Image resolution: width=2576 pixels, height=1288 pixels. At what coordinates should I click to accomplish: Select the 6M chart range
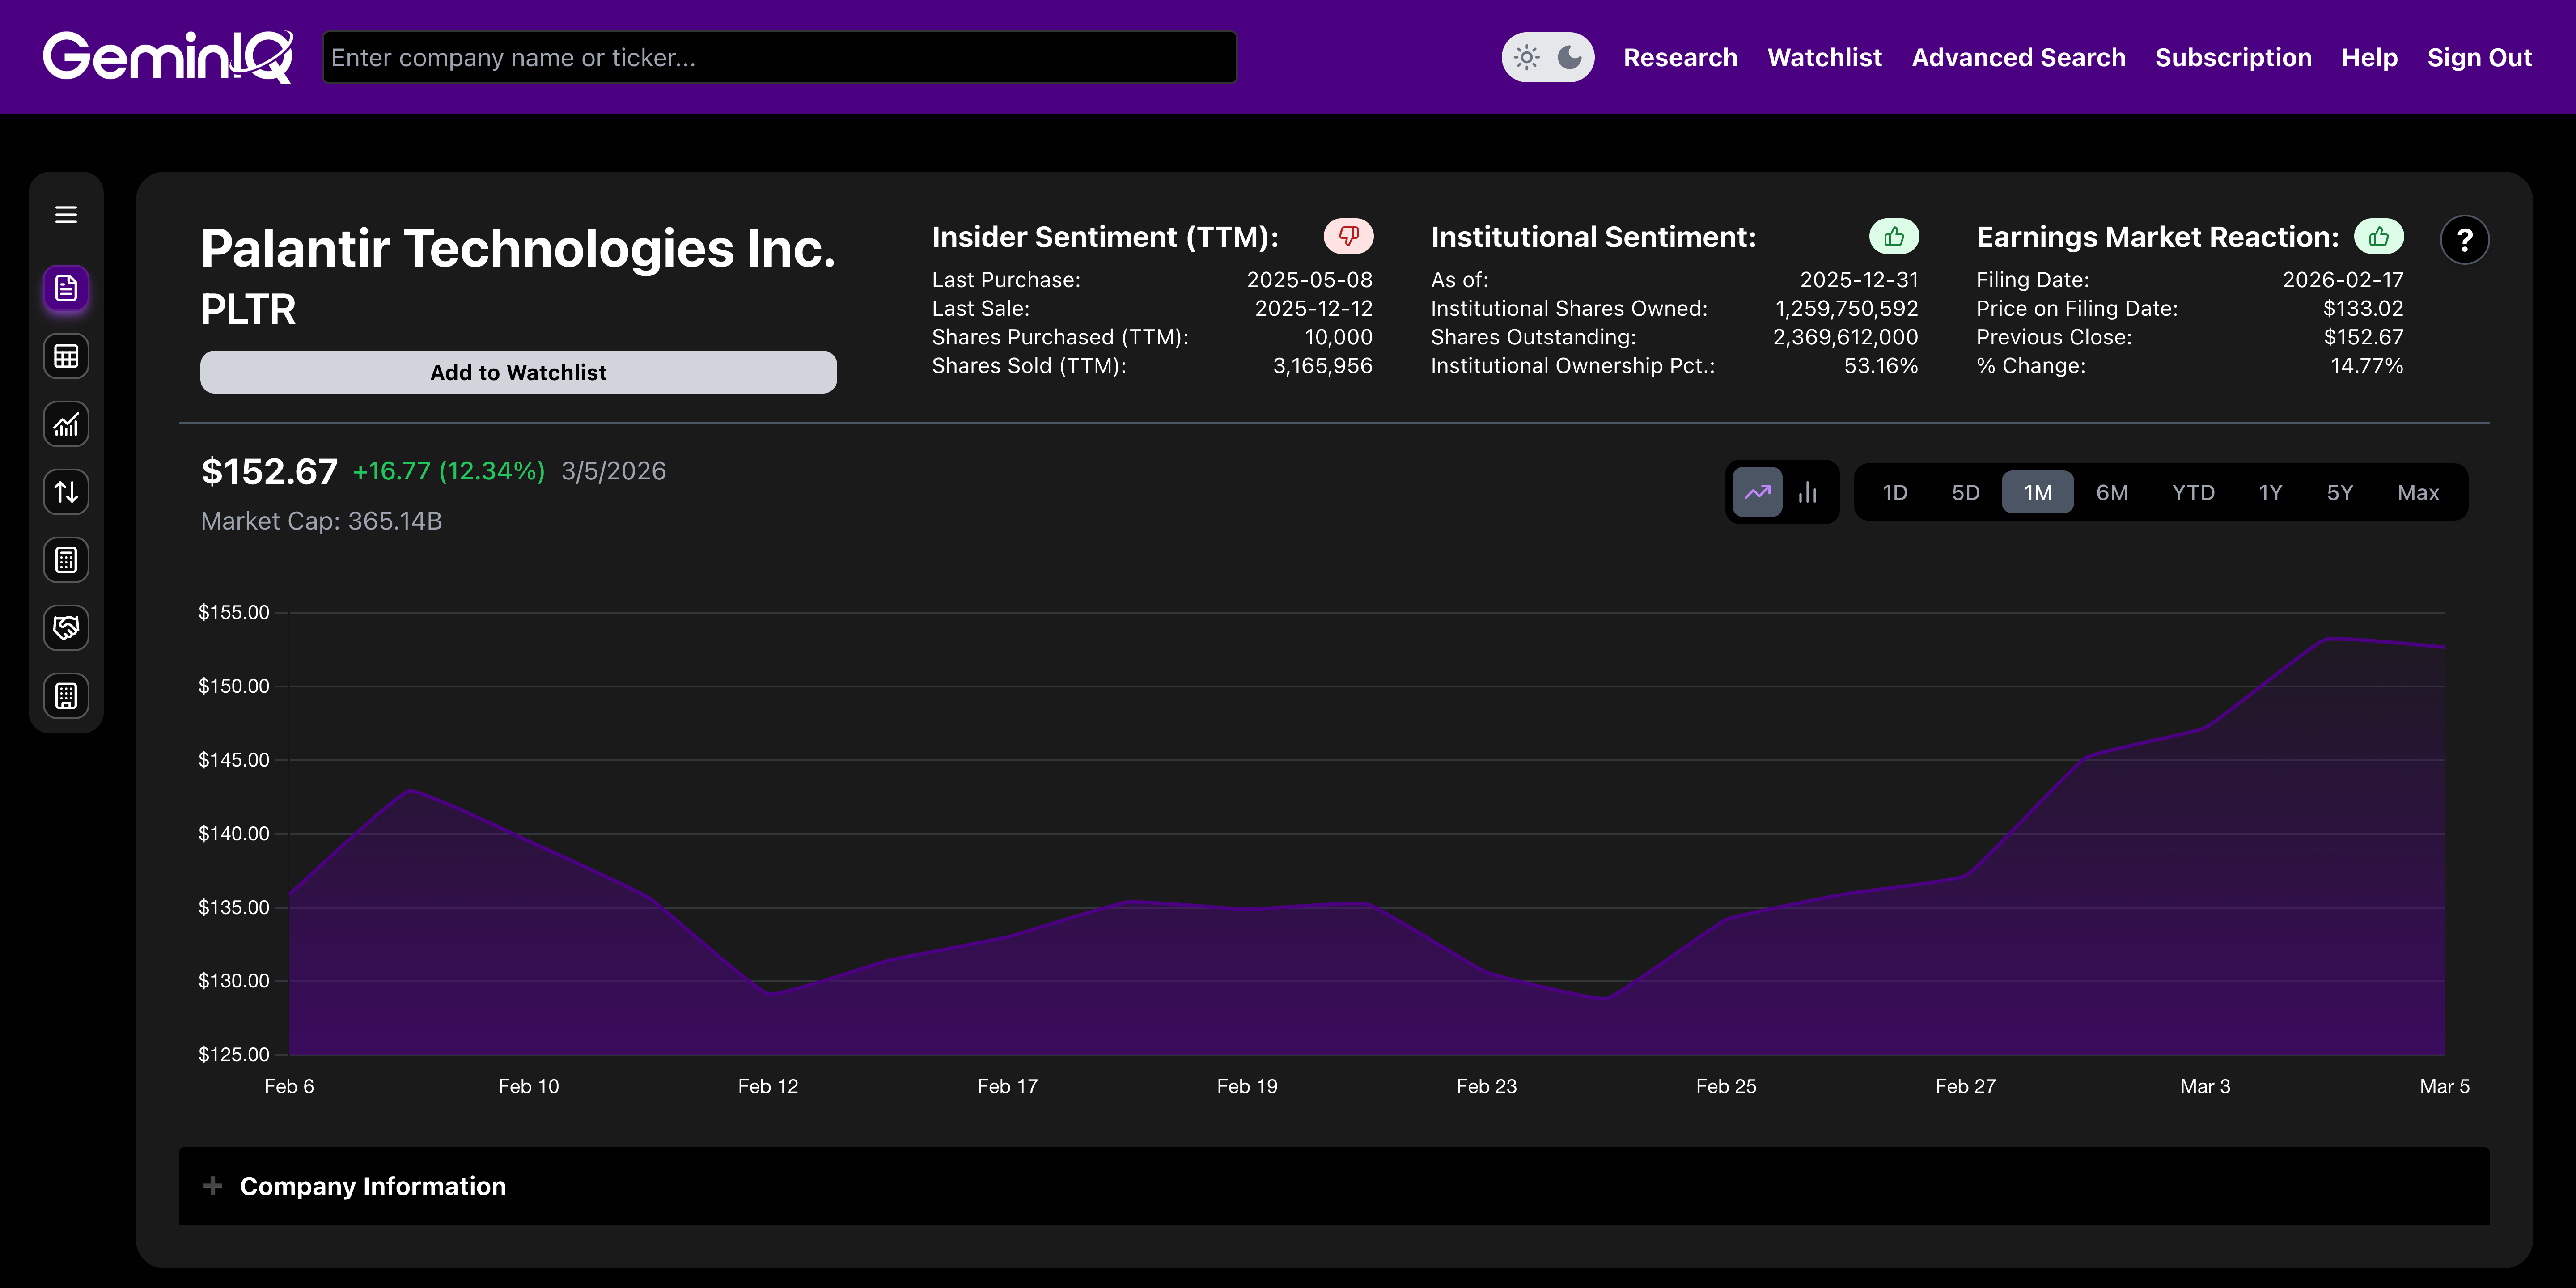[x=2111, y=492]
